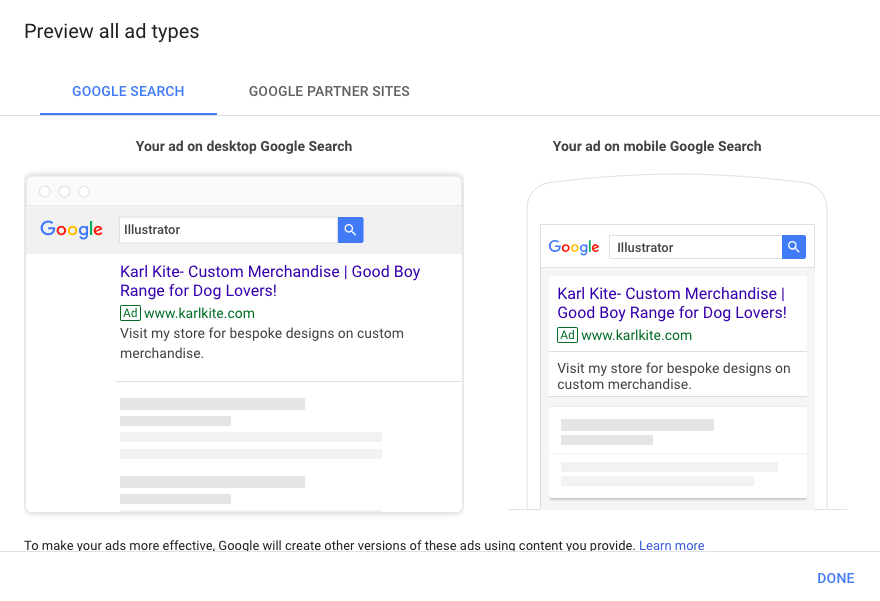Click the green Ad badge in mobile ad
The height and width of the screenshot is (601, 880).
pyautogui.click(x=567, y=335)
